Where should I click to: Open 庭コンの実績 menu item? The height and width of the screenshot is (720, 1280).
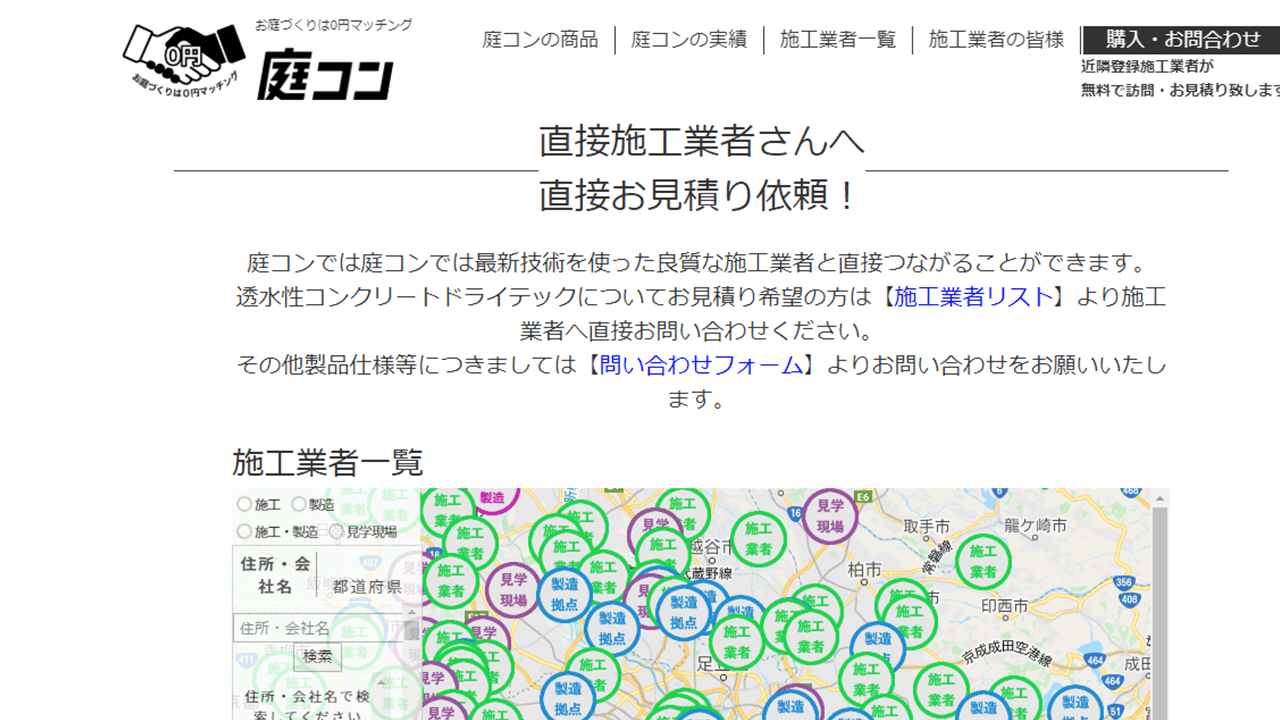point(688,40)
